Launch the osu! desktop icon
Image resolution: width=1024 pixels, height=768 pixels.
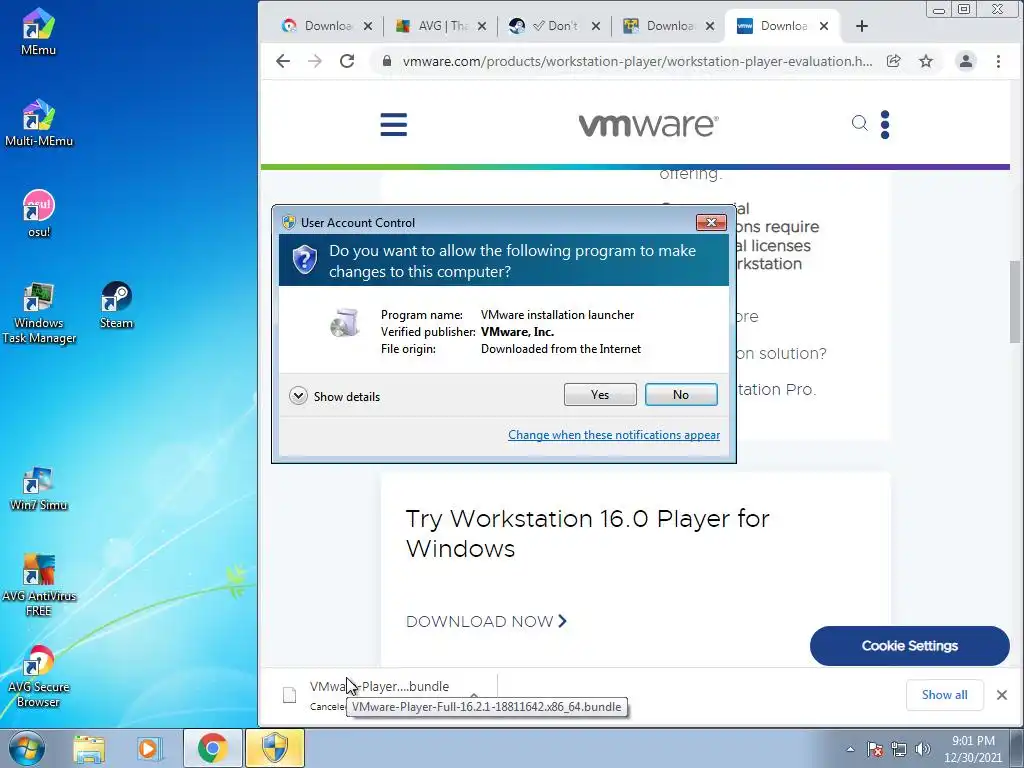[x=39, y=214]
